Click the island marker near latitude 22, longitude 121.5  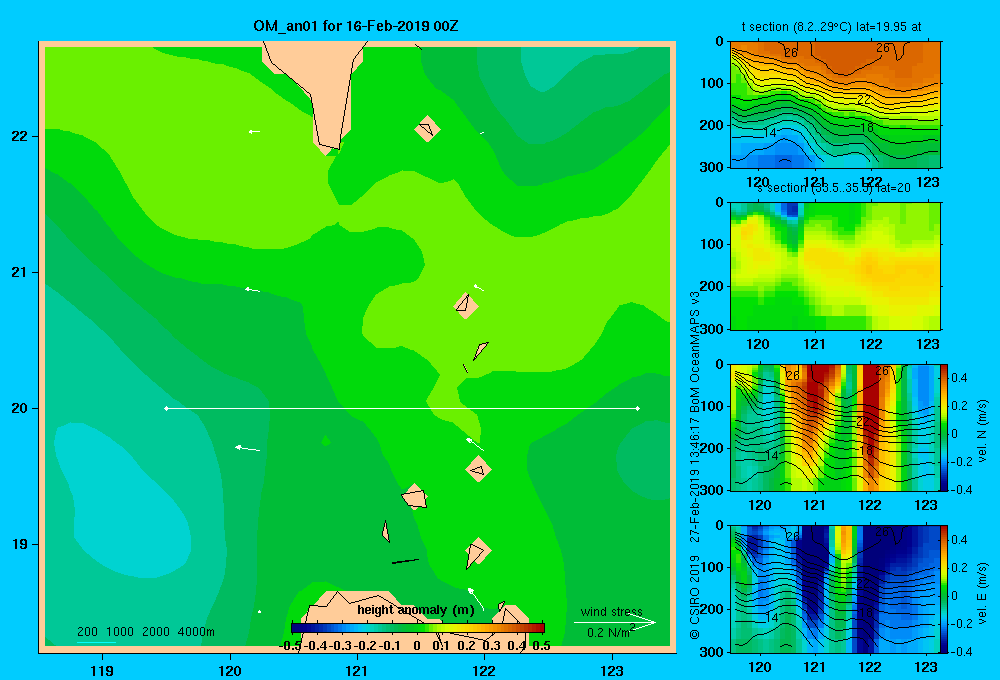[427, 129]
